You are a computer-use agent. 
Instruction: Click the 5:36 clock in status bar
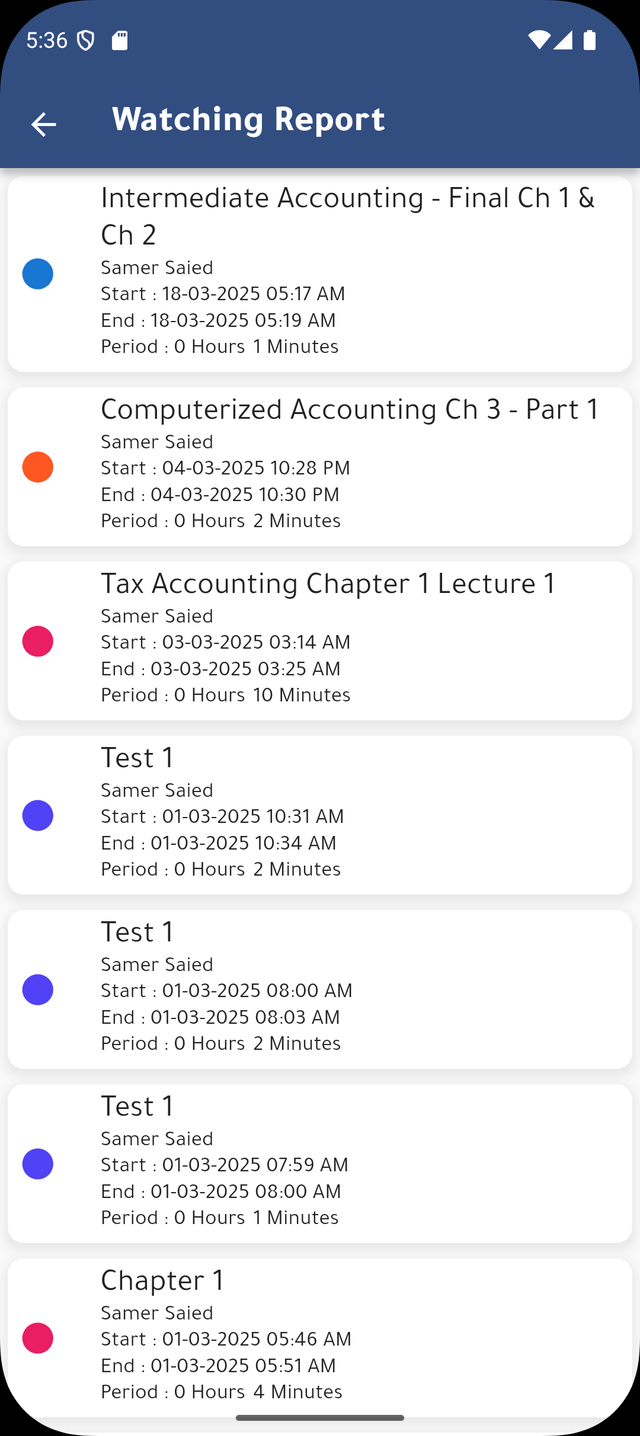pyautogui.click(x=46, y=41)
